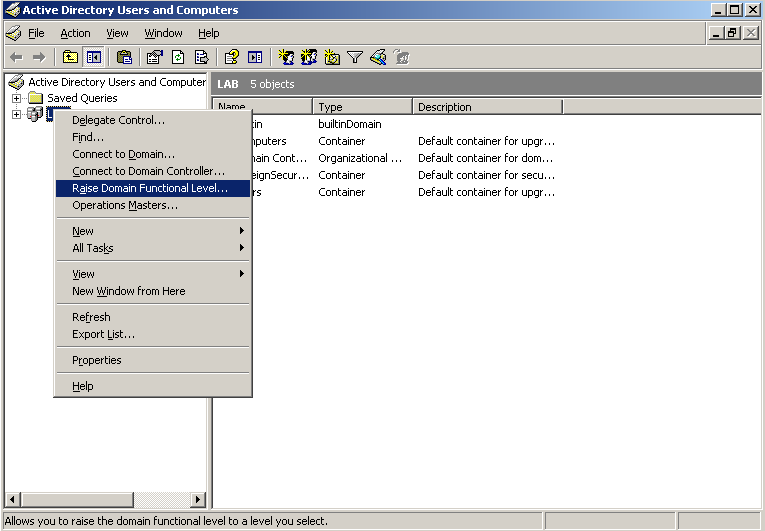
Task: Click the Help question mark toolbar icon
Action: pyautogui.click(x=231, y=58)
